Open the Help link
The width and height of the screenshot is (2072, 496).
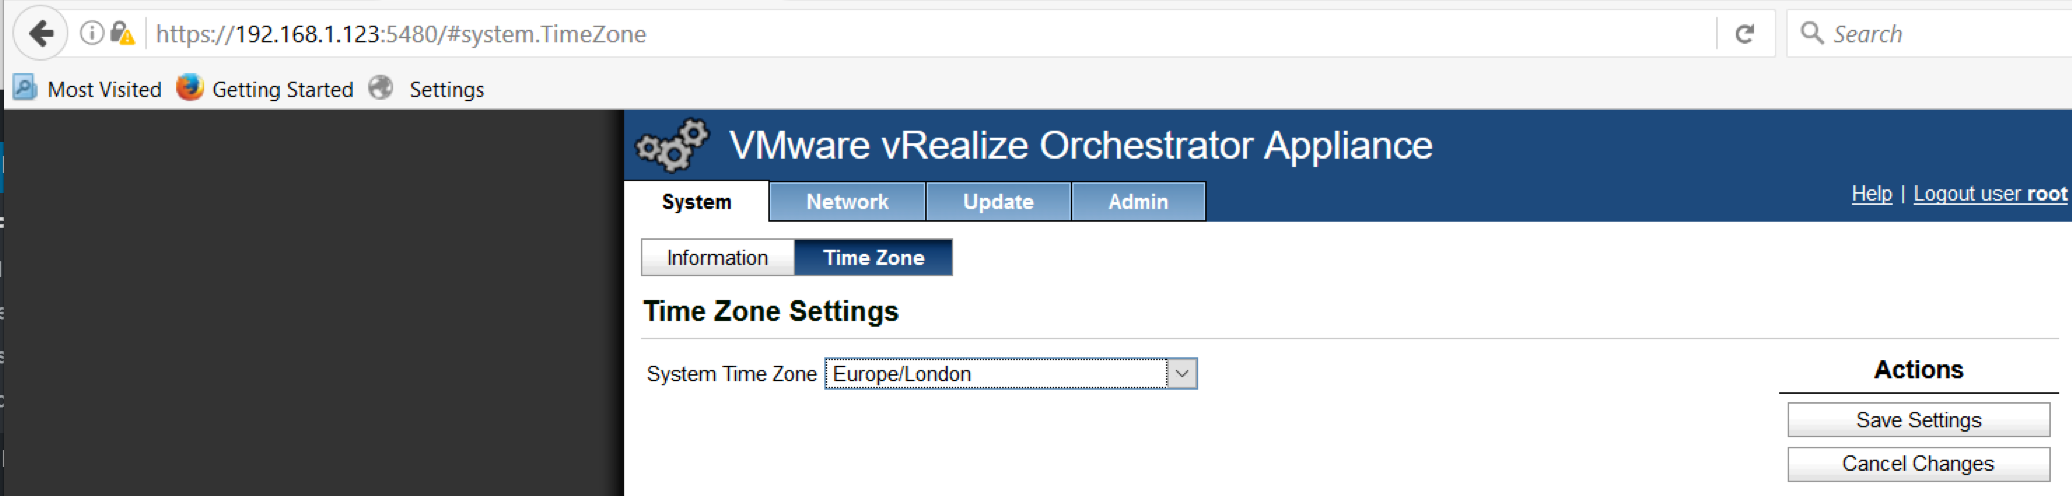(1872, 194)
